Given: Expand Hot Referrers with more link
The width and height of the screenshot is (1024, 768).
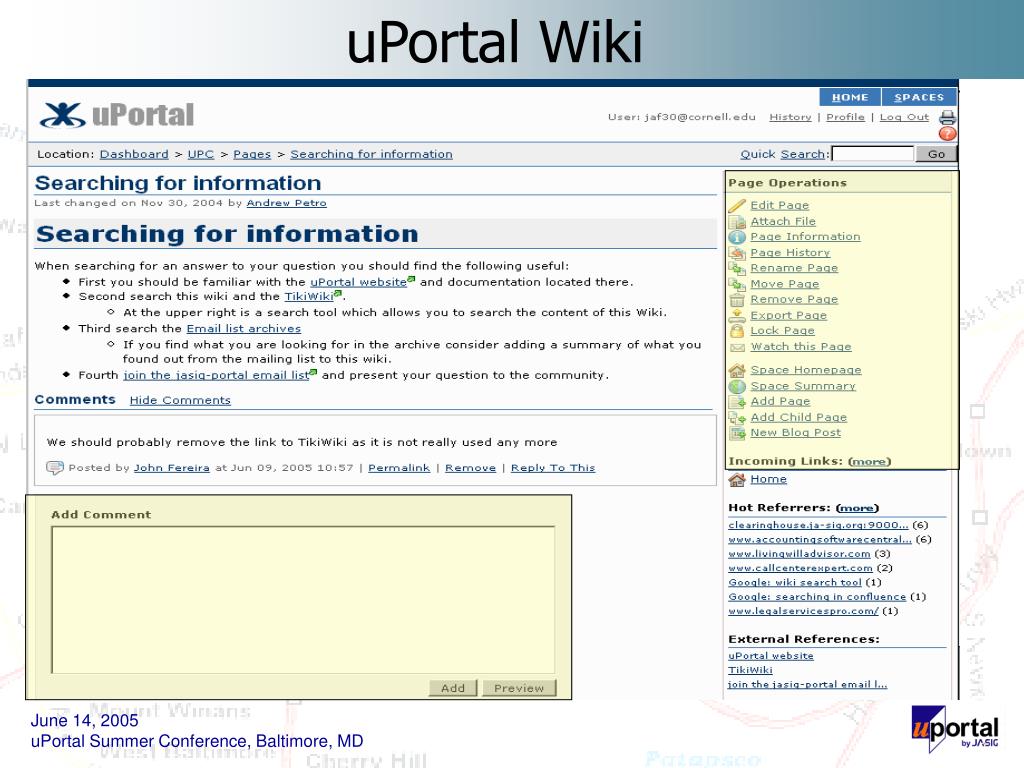Looking at the screenshot, I should click(x=857, y=507).
